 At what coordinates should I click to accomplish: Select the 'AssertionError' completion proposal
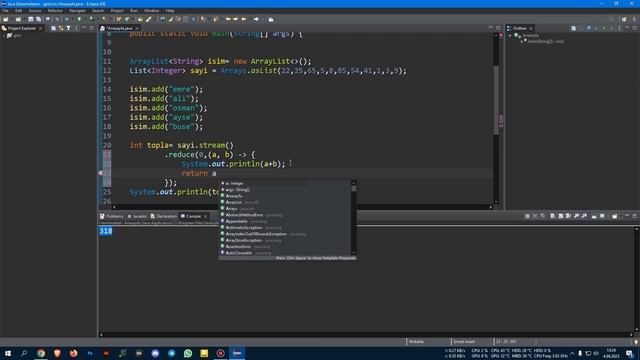point(285,247)
